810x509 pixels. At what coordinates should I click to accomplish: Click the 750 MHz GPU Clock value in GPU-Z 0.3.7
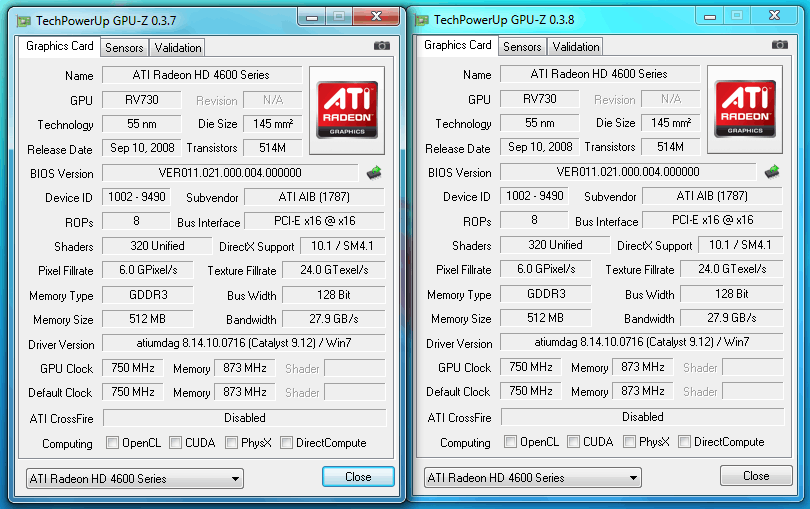(x=133, y=368)
